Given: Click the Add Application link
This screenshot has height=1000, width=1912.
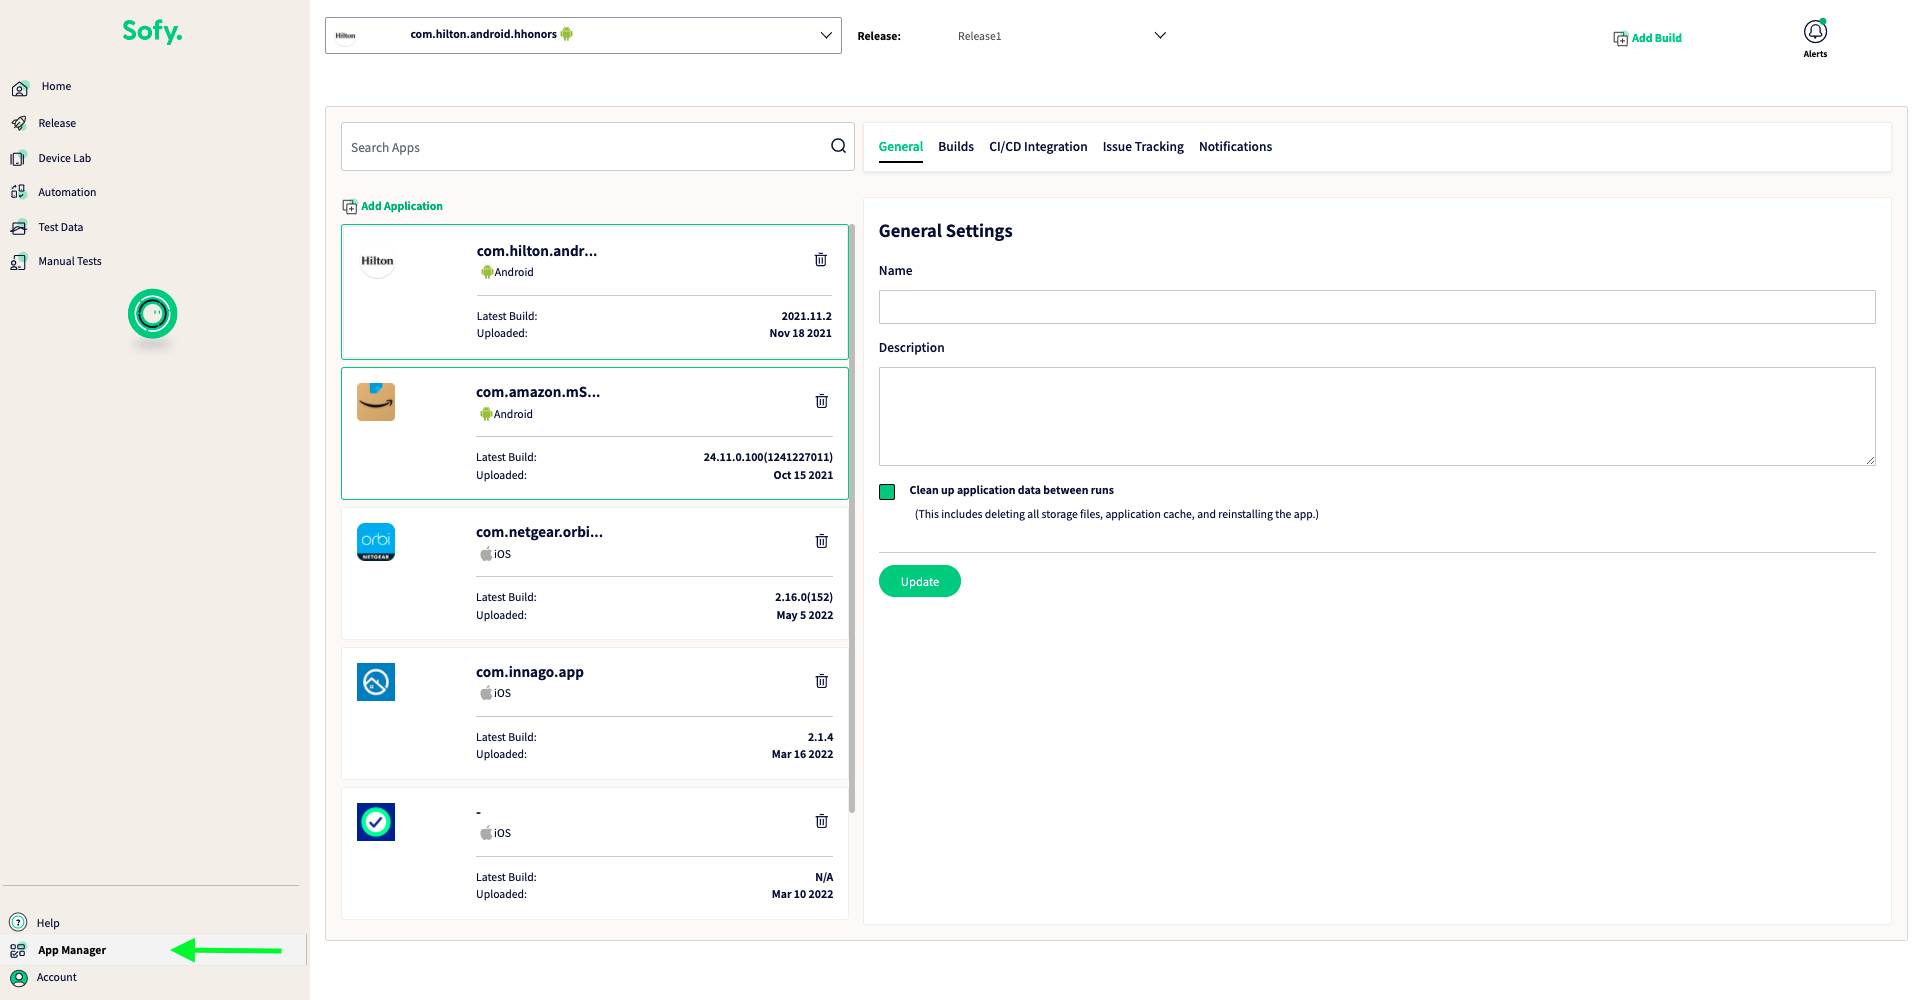Looking at the screenshot, I should (x=402, y=206).
